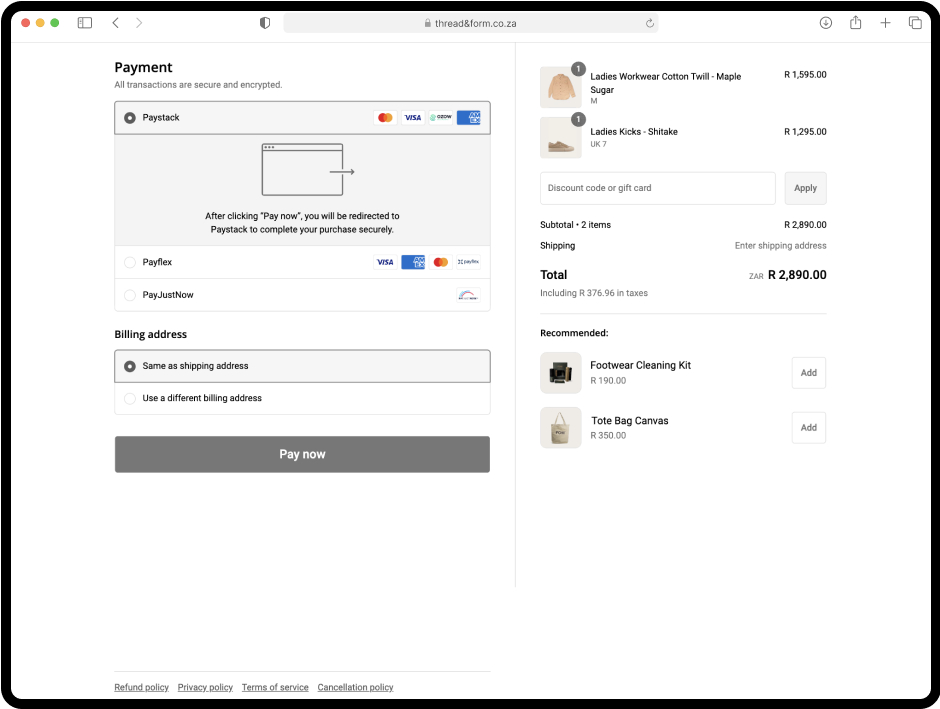Open the Safari downloads icon
This screenshot has width=940, height=709.
[x=825, y=23]
